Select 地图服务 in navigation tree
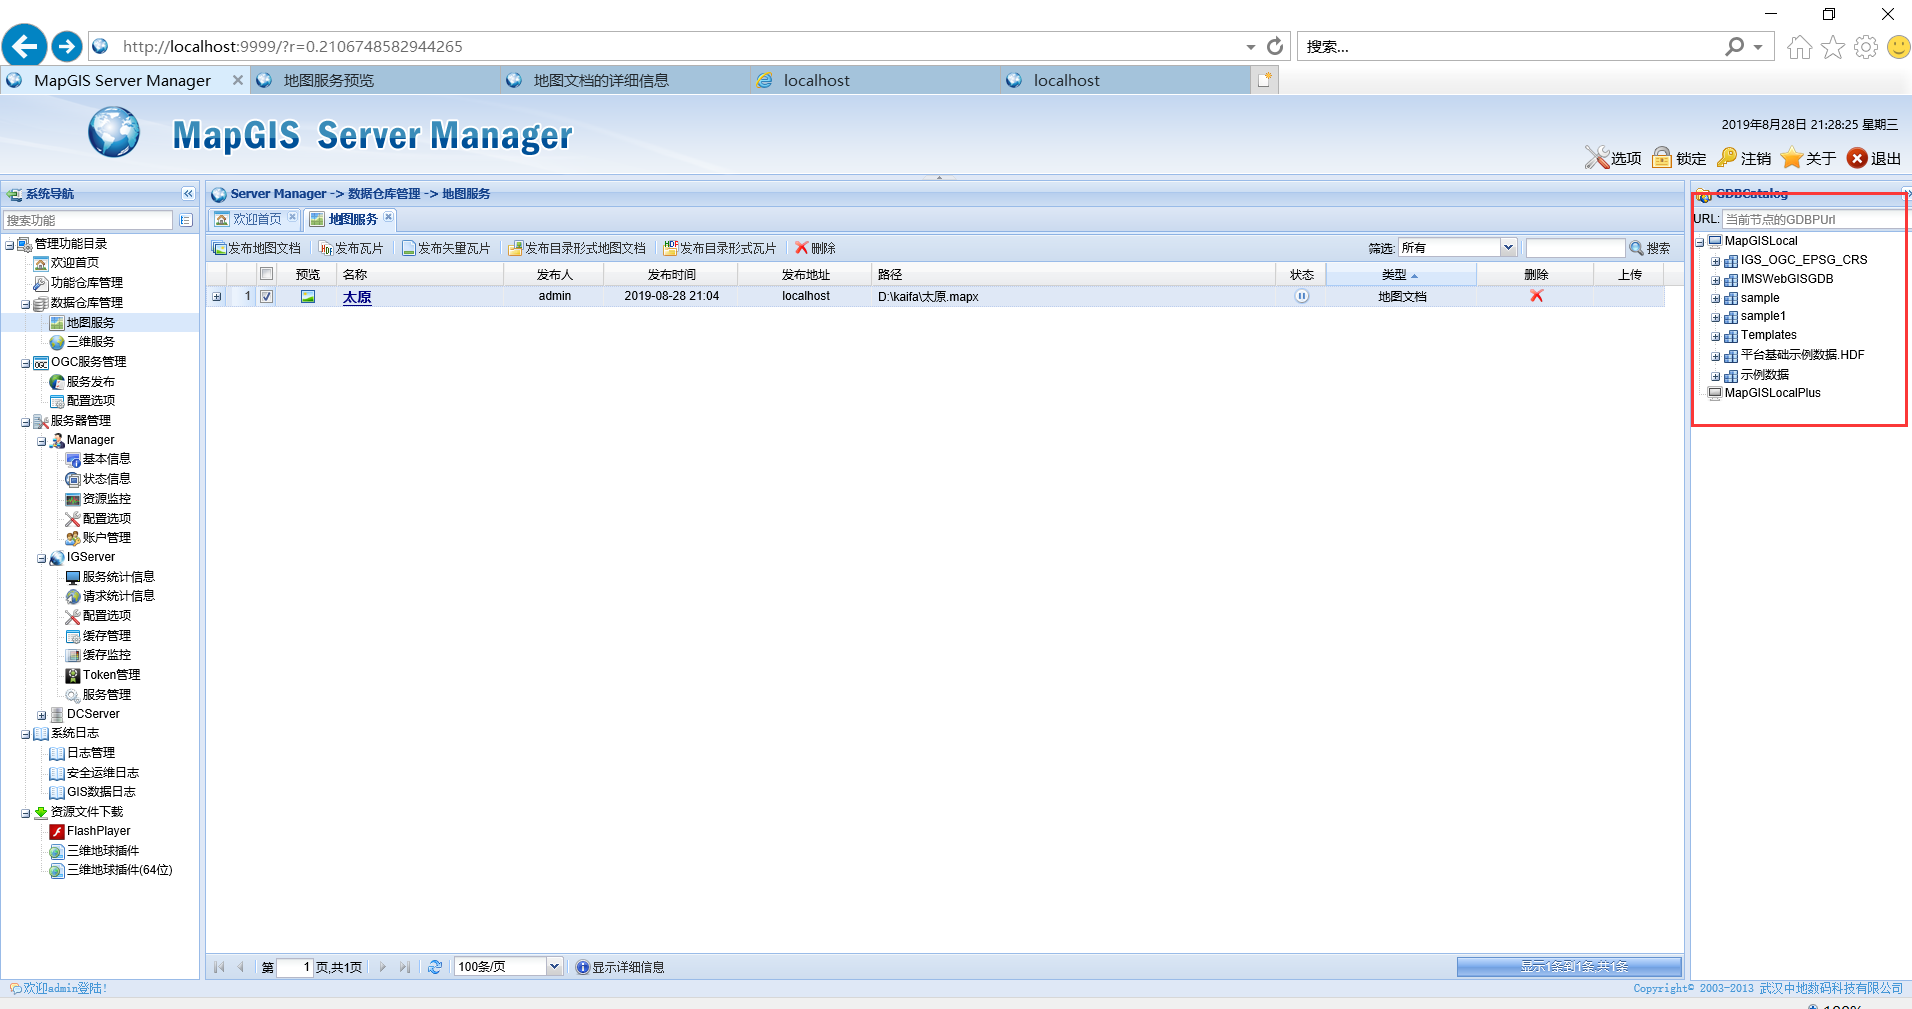This screenshot has height=1009, width=1912. pyautogui.click(x=90, y=323)
